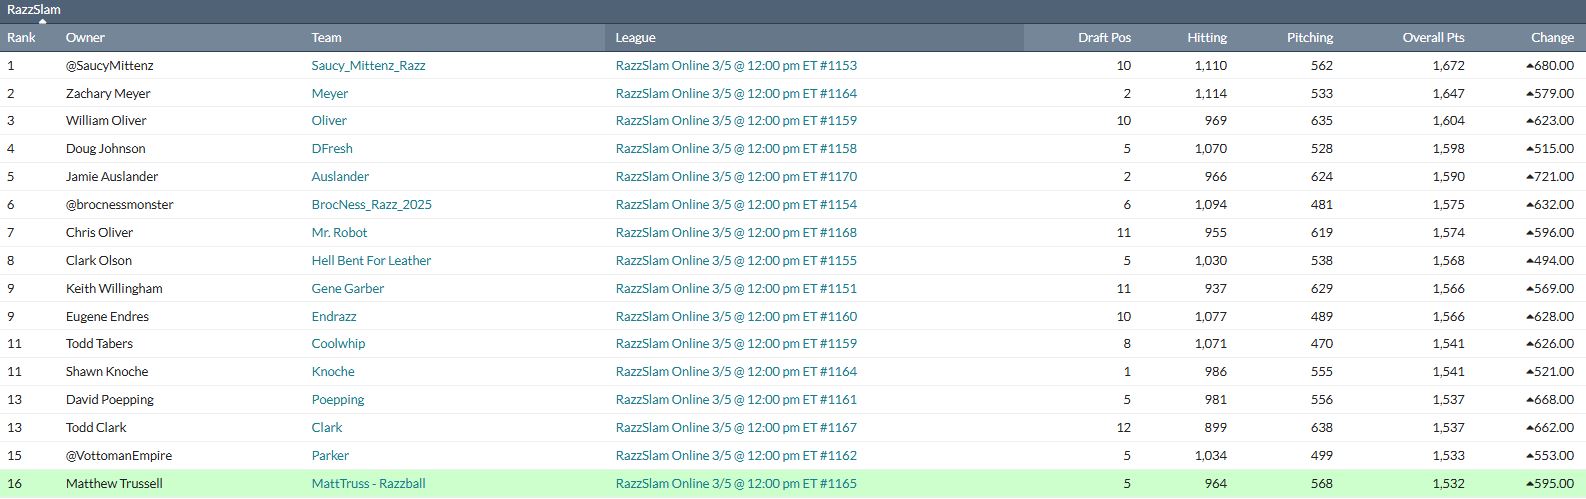Click hitting value 1,114
The image size is (1586, 499).
point(1211,93)
